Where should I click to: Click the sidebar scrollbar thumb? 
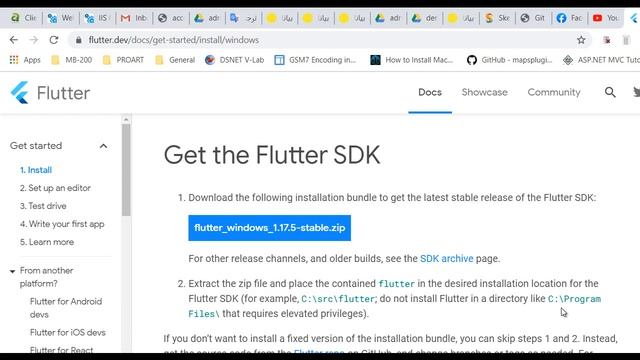click(x=126, y=170)
